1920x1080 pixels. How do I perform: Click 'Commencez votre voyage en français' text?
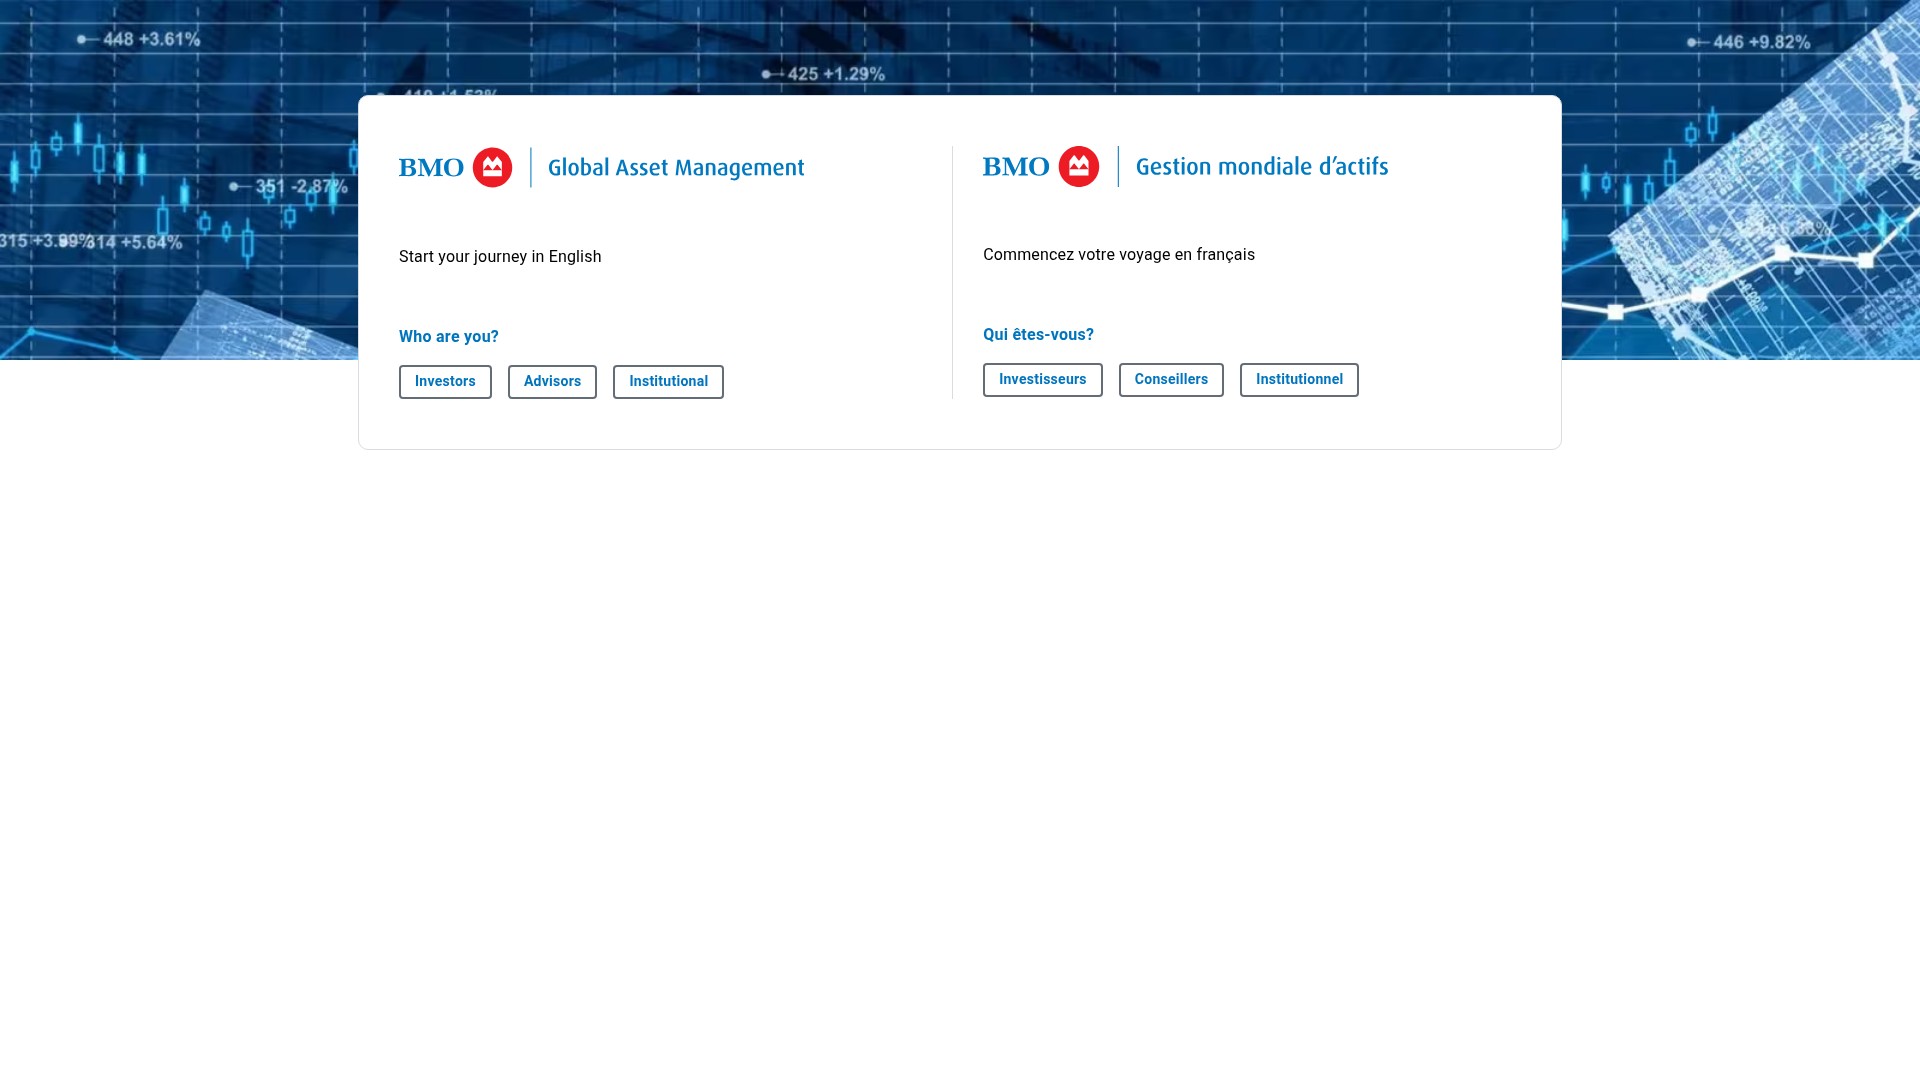pos(1119,255)
